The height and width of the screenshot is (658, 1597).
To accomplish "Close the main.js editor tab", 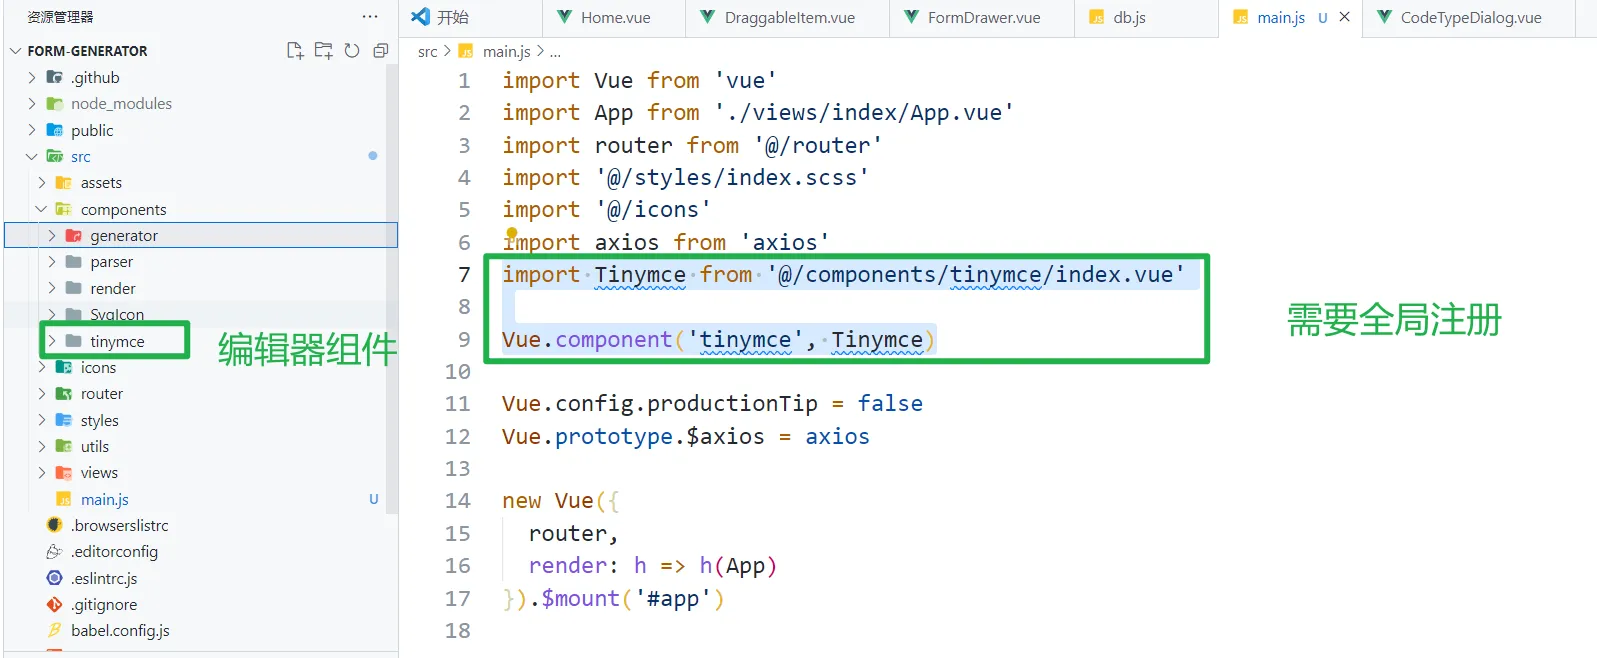I will pyautogui.click(x=1344, y=17).
